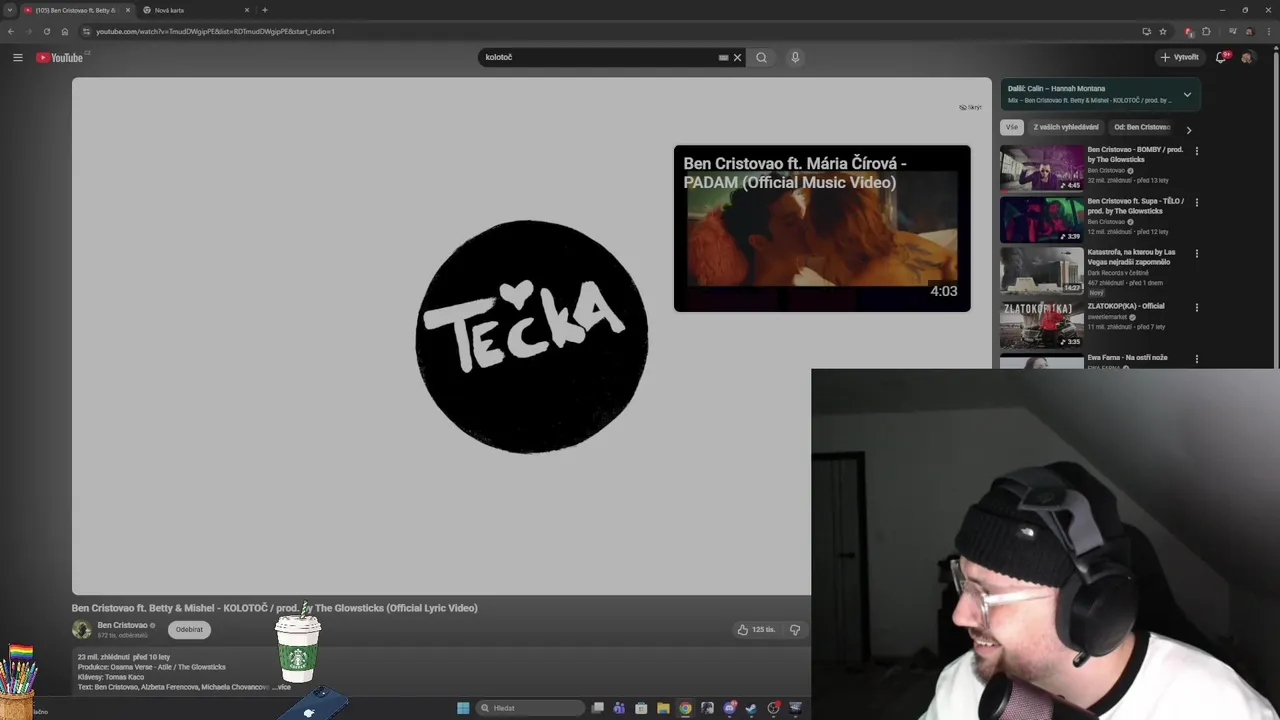Open the YouTube account avatar menu
This screenshot has width=1280, height=720.
point(1246,58)
